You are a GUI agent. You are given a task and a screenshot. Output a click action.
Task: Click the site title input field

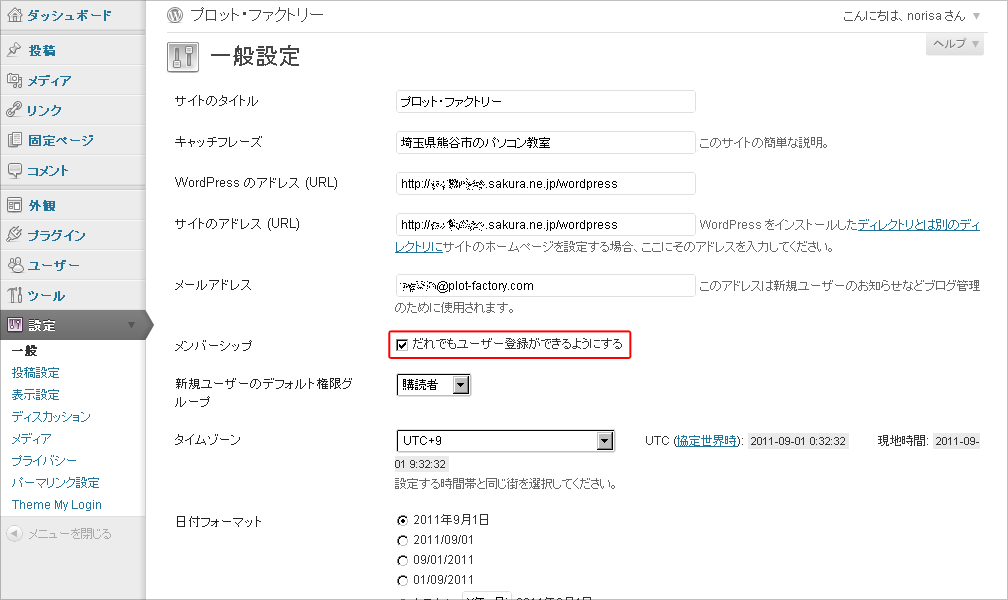(x=545, y=102)
